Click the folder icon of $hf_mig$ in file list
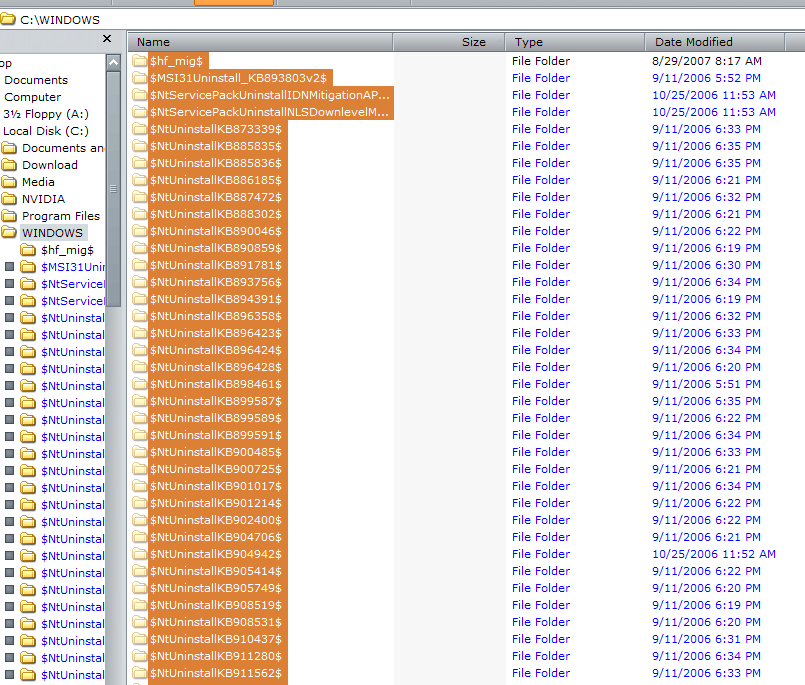 140,61
